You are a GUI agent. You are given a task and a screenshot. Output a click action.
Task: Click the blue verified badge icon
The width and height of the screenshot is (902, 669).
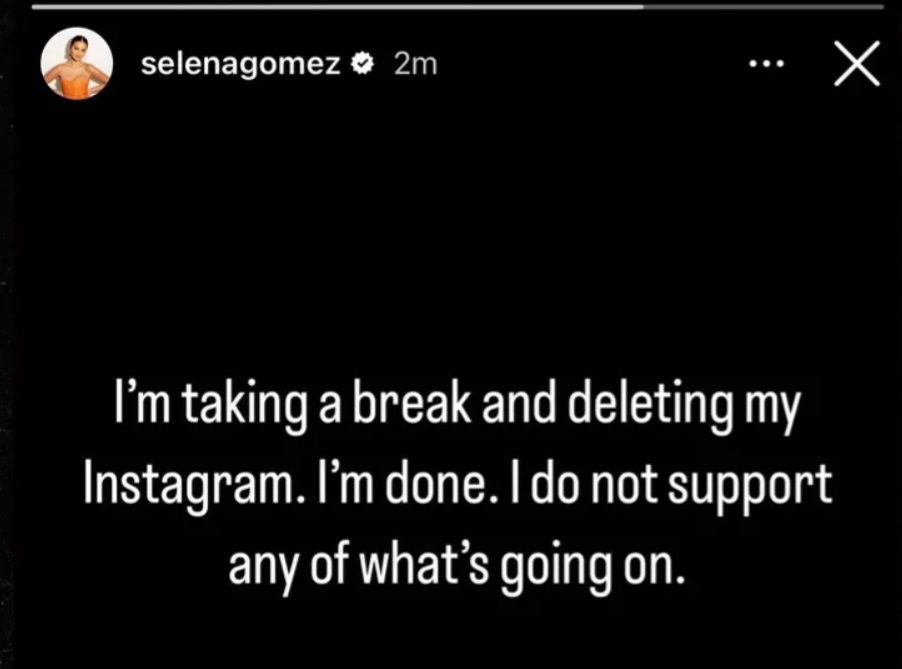point(362,64)
